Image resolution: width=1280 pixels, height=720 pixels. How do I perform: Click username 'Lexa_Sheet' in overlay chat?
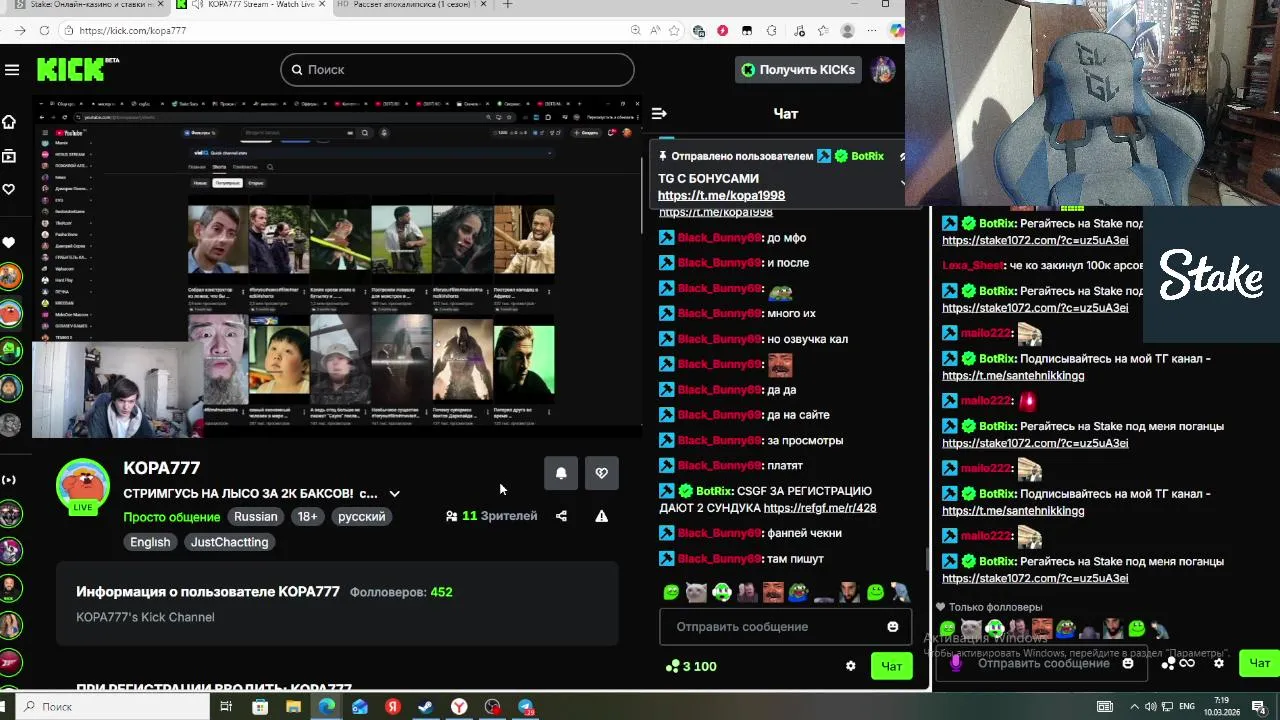(973, 265)
